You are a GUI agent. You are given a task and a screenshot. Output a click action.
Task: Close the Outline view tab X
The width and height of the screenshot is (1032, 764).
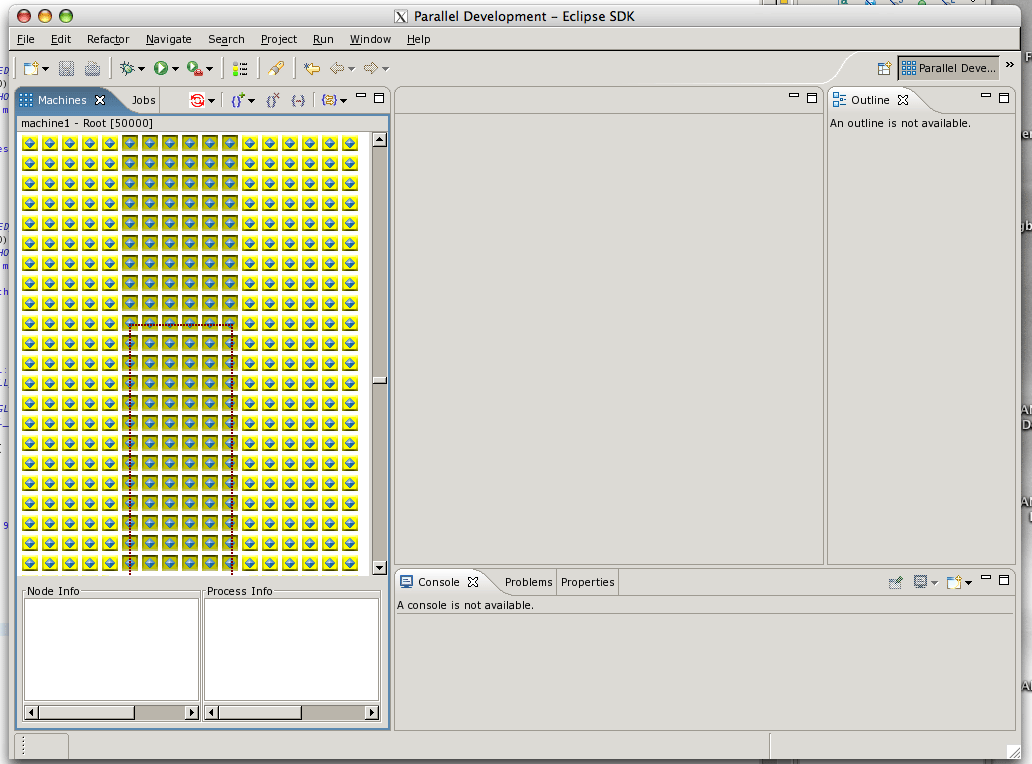click(x=903, y=100)
